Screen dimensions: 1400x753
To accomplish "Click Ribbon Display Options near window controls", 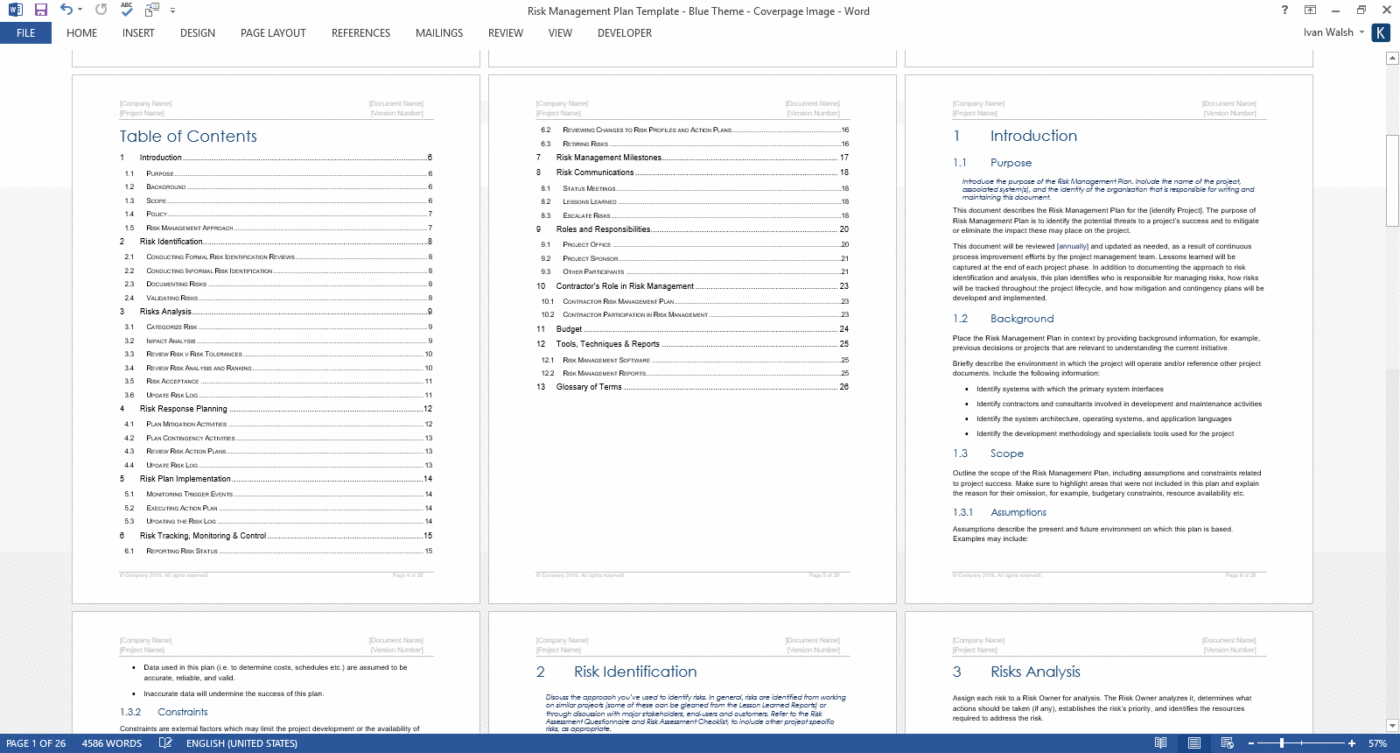I will [1311, 9].
